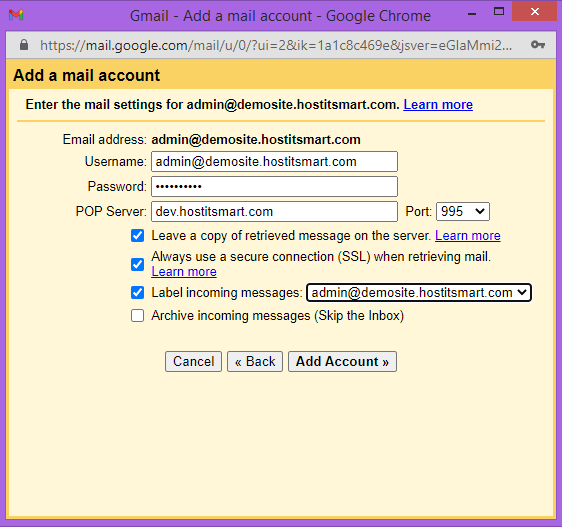The image size is (562, 527).
Task: Close the Gmail popup window
Action: tap(534, 11)
